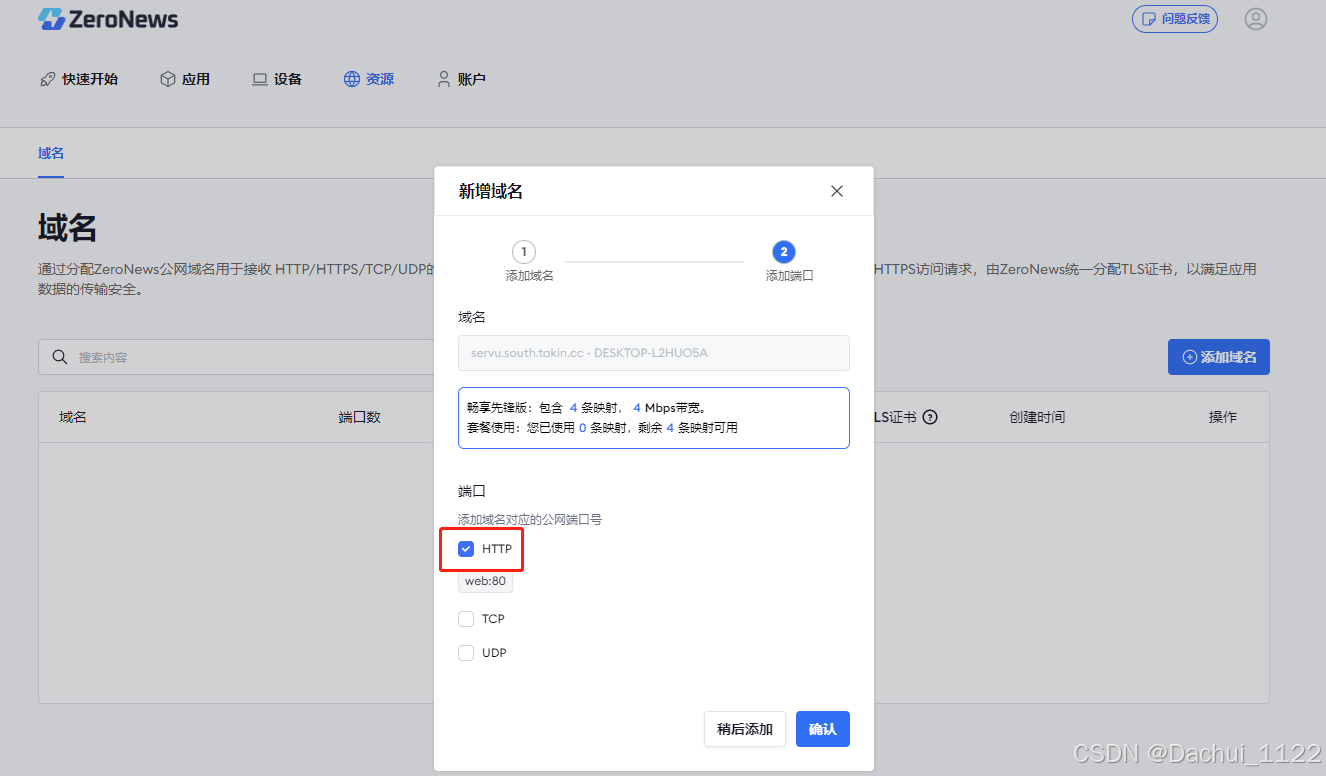Image resolution: width=1326 pixels, height=776 pixels.
Task: Click the 应用 cube icon
Action: [x=168, y=79]
